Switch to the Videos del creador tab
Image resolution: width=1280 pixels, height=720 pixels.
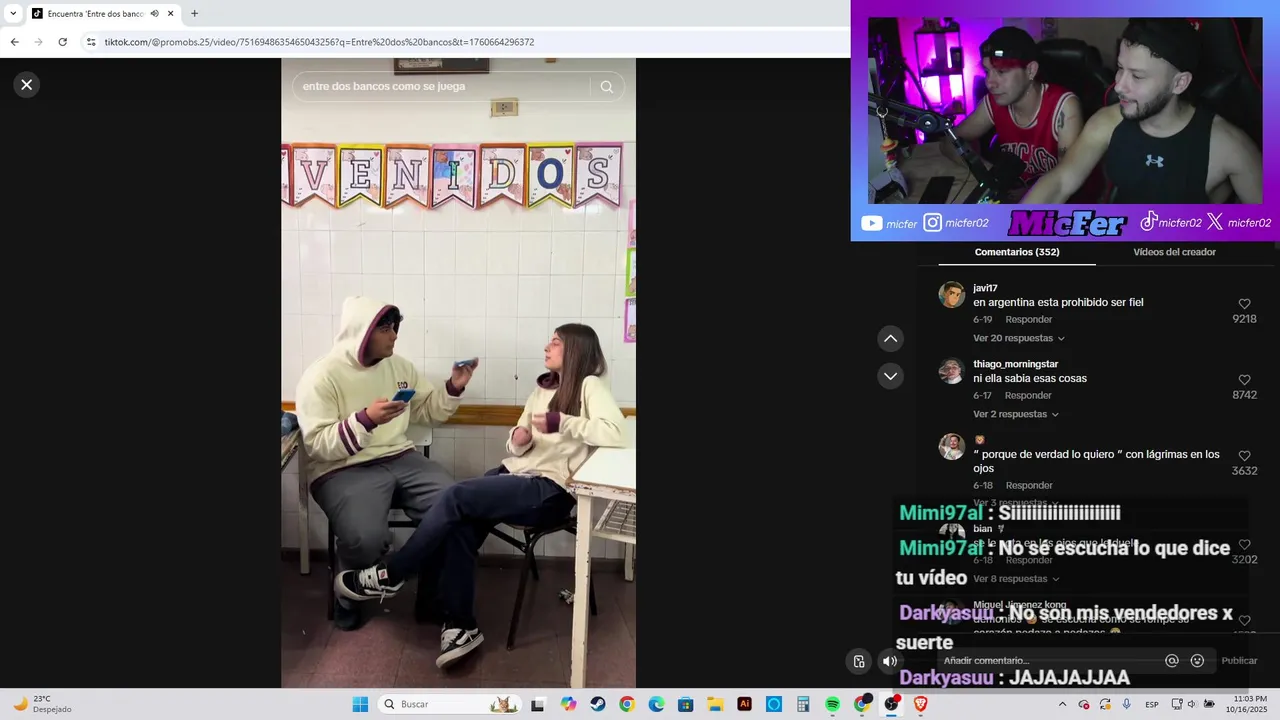[x=1174, y=252]
